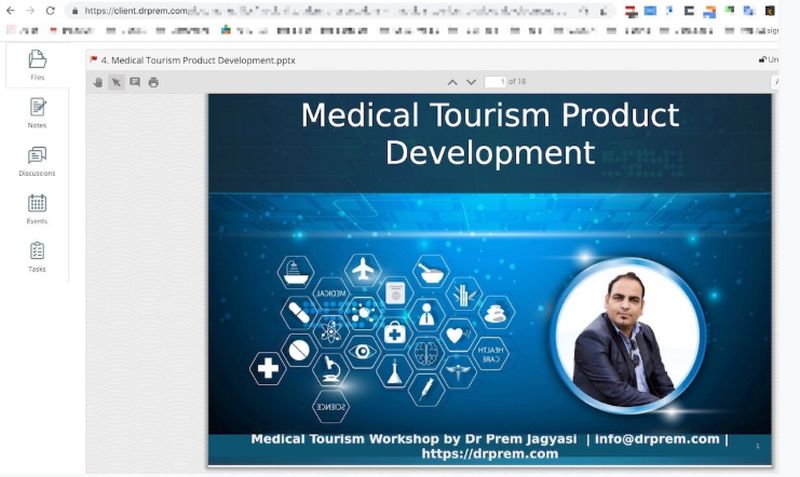Image resolution: width=800 pixels, height=477 pixels.
Task: Click the microscope hexagon icon on the slide
Action: [330, 369]
